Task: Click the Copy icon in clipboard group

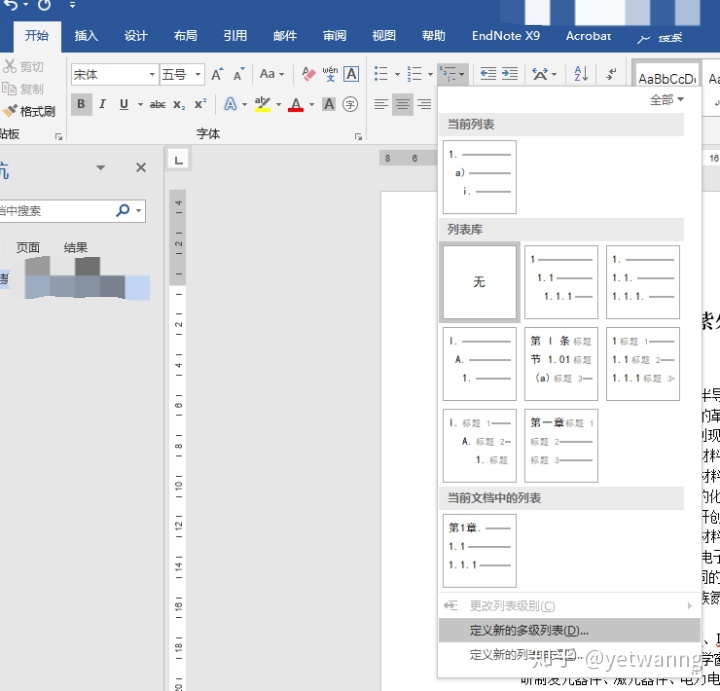Action: coord(9,88)
